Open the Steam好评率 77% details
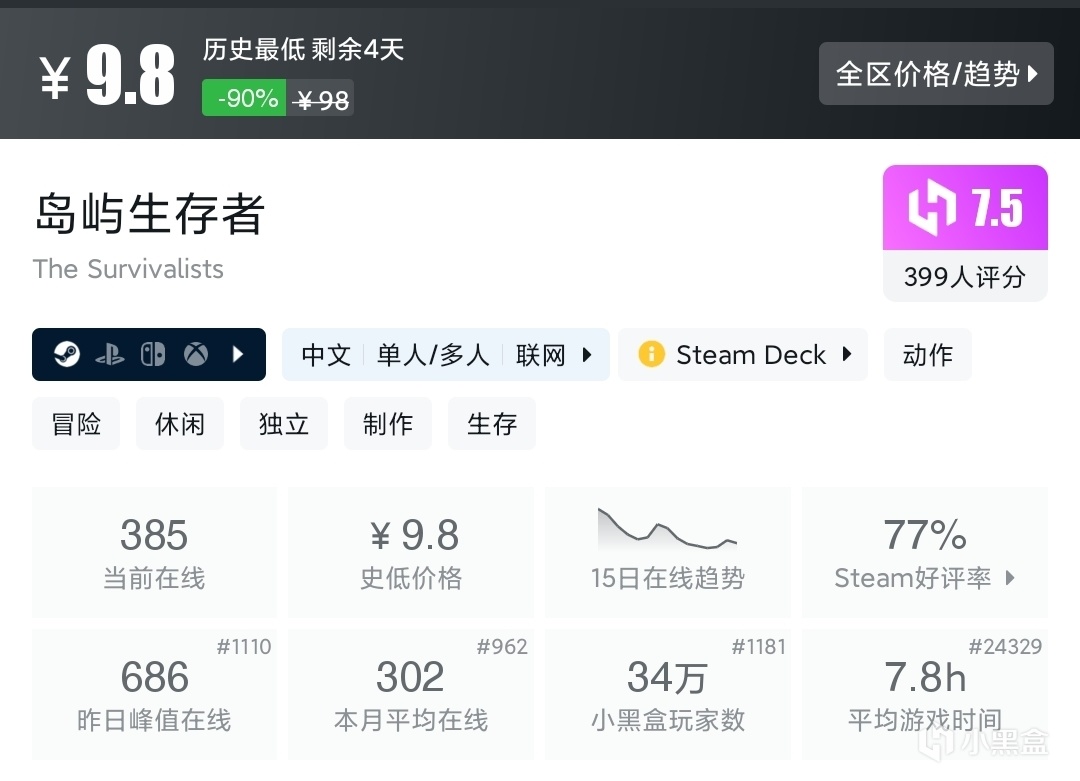 [925, 552]
